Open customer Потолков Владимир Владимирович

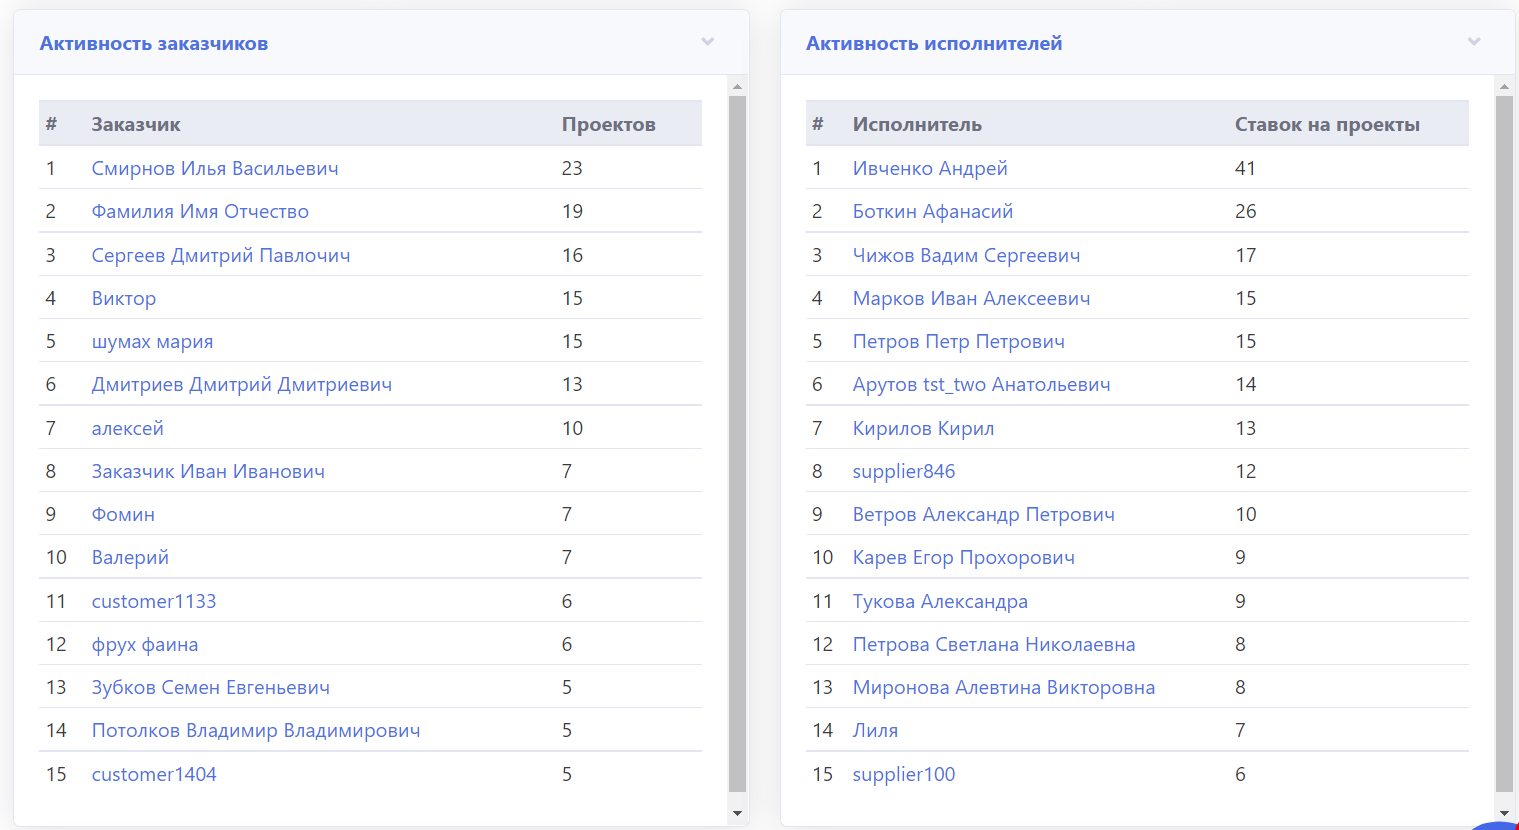tap(256, 730)
